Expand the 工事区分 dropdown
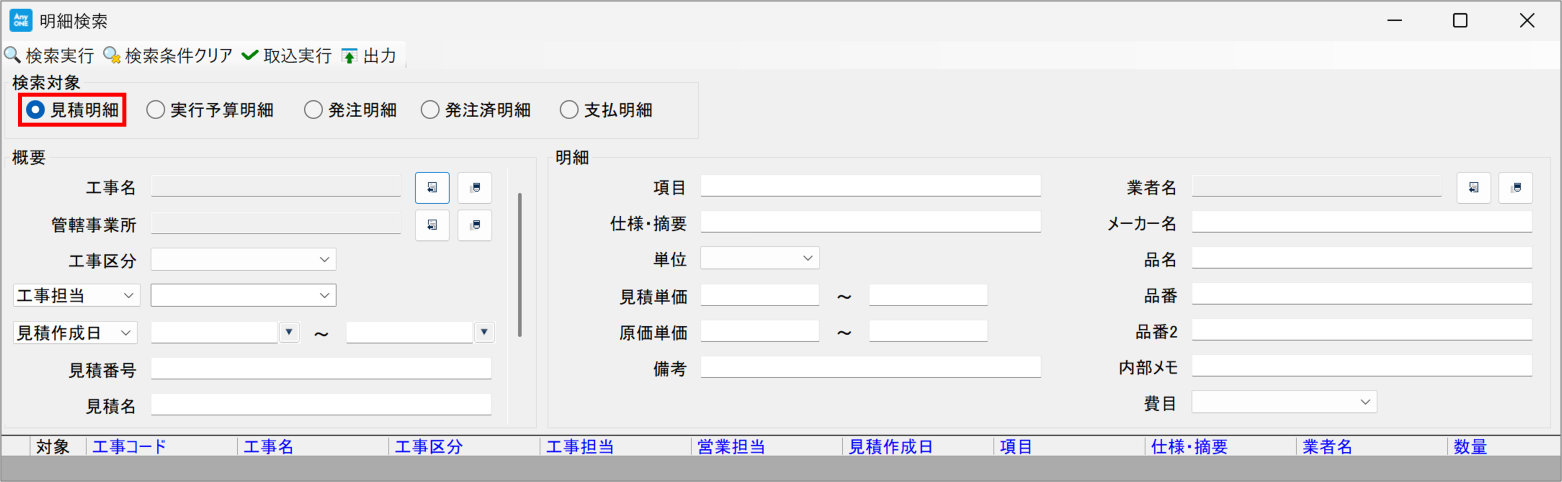The width and height of the screenshot is (1562, 482). (x=324, y=260)
